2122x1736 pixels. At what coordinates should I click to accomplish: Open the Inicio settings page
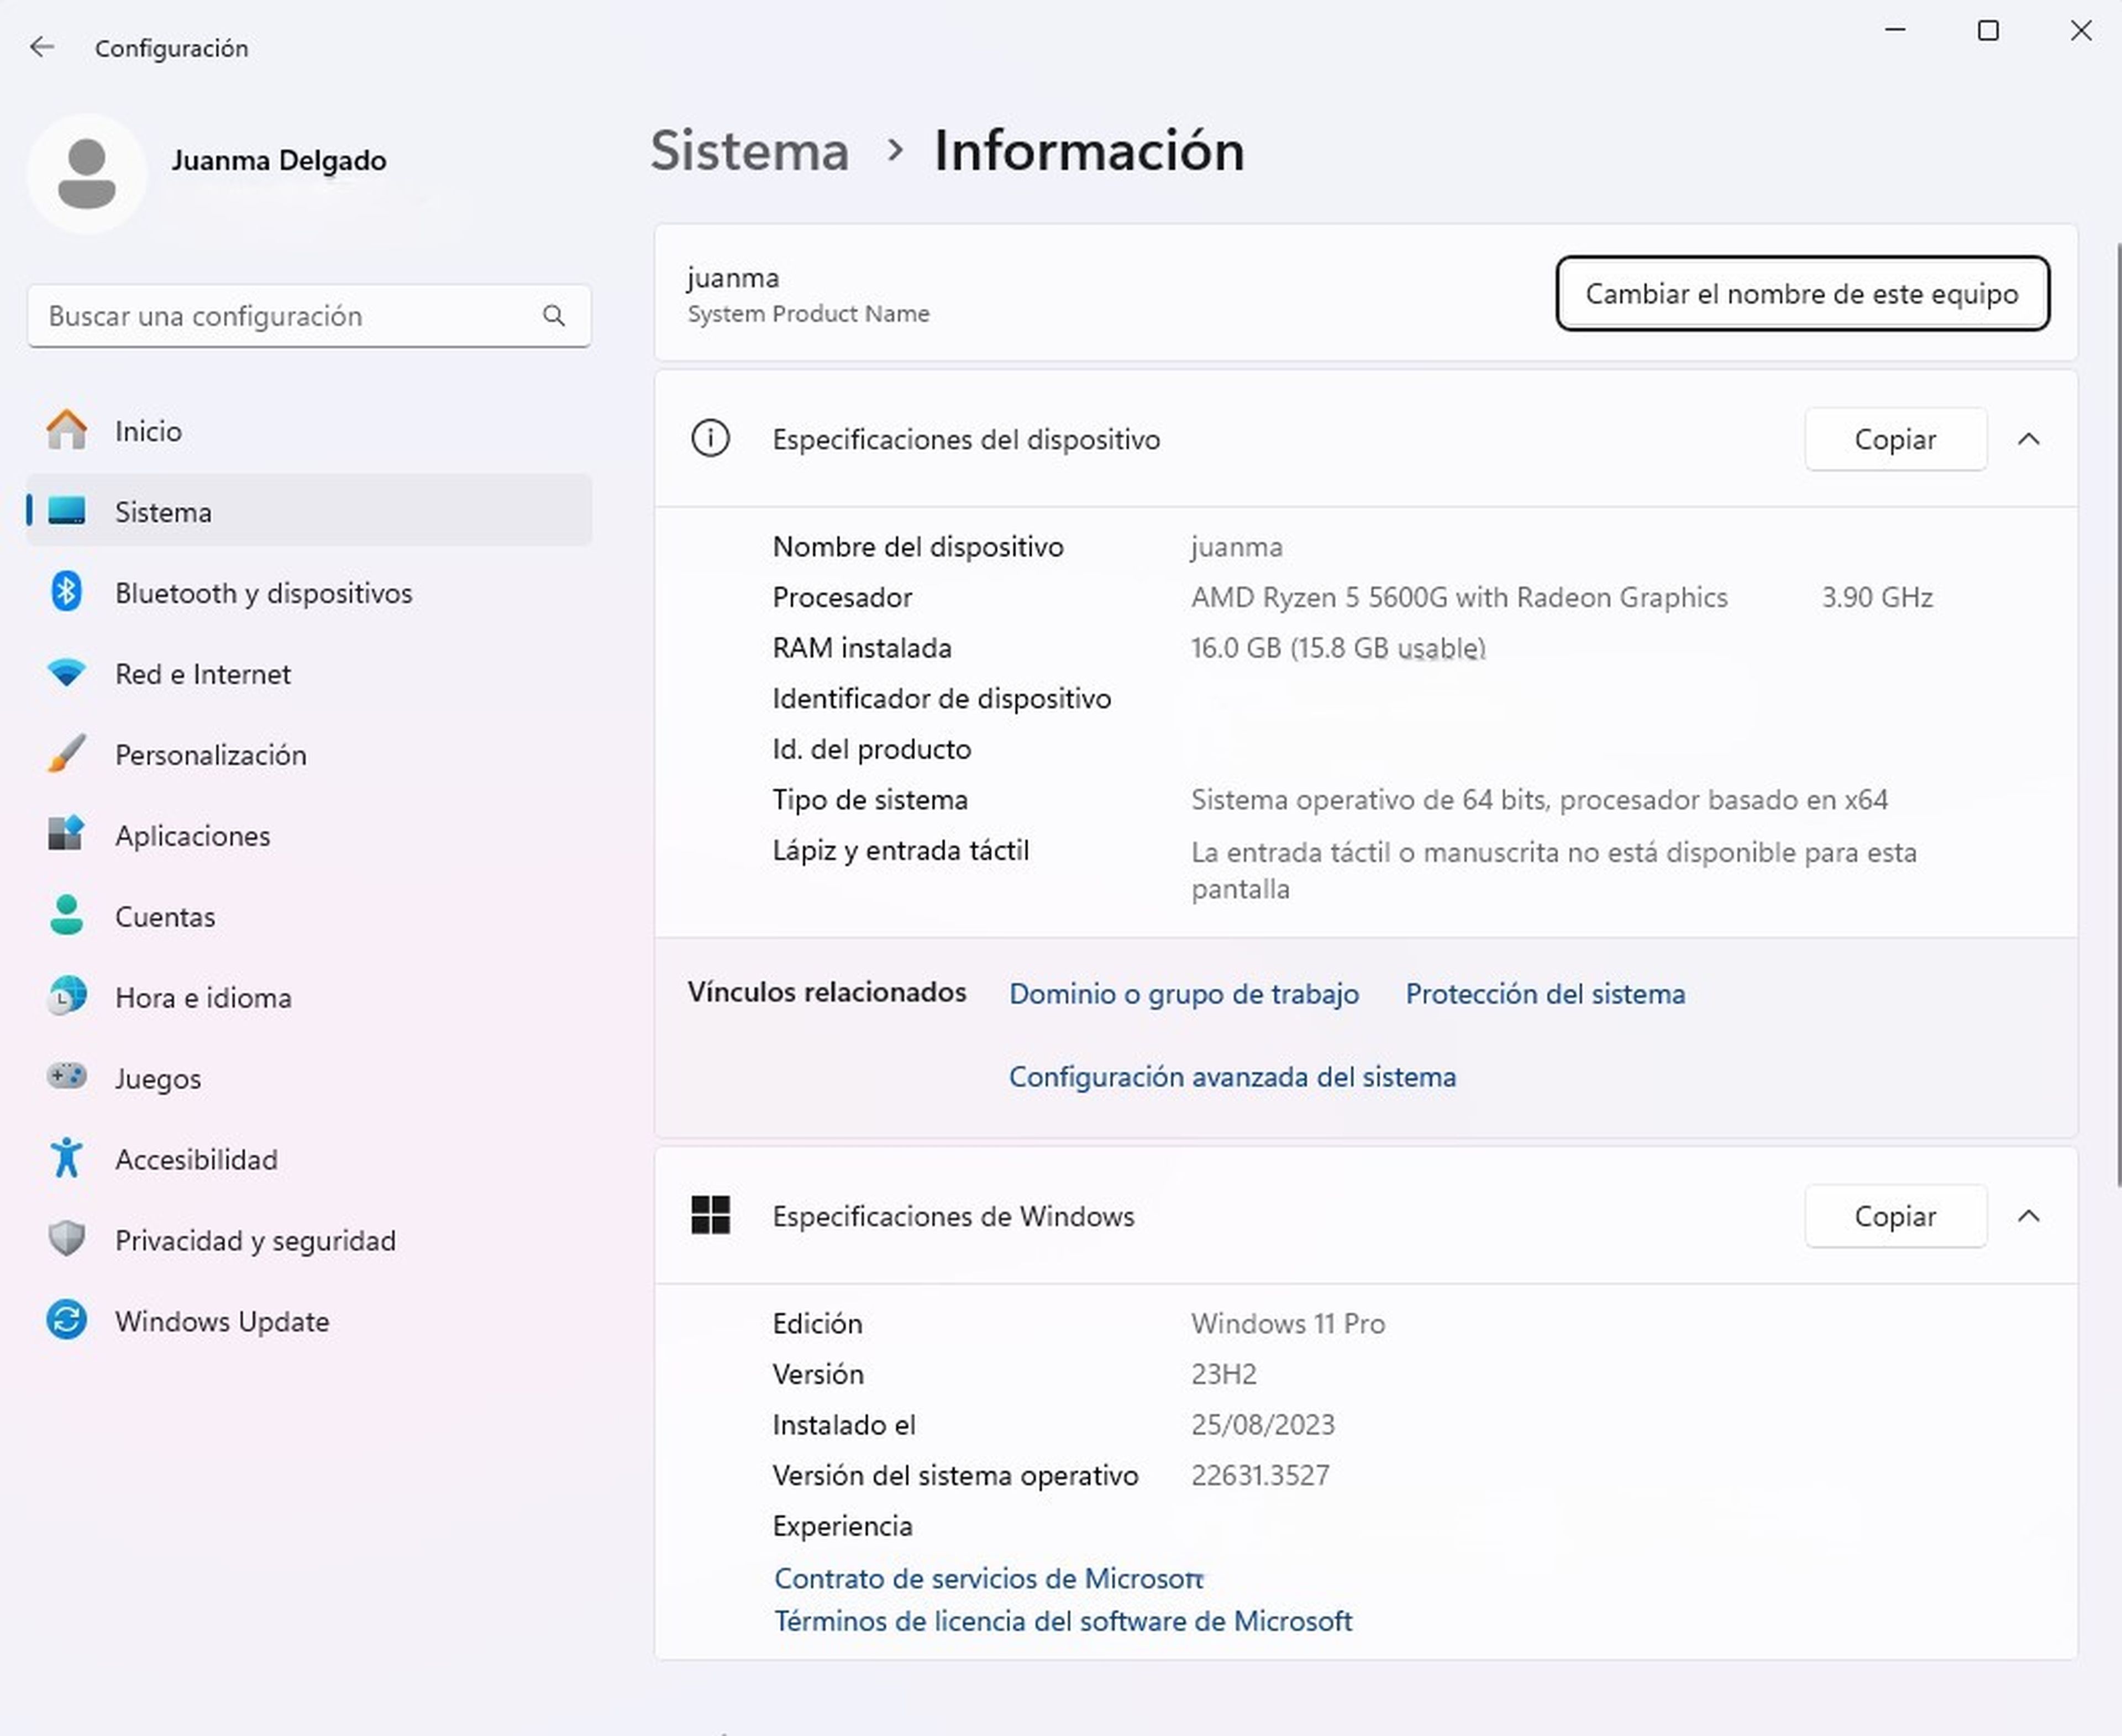[x=309, y=431]
